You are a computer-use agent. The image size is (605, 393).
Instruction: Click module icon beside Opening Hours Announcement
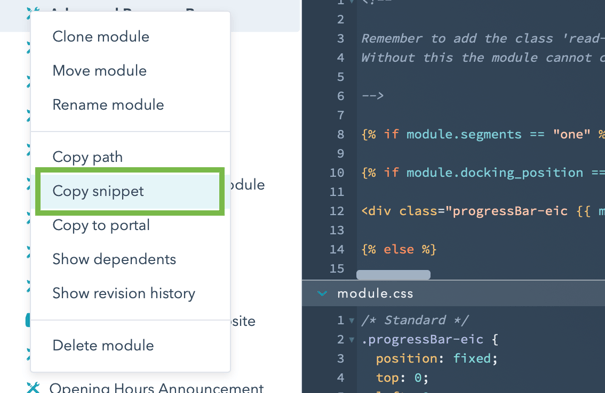(33, 387)
